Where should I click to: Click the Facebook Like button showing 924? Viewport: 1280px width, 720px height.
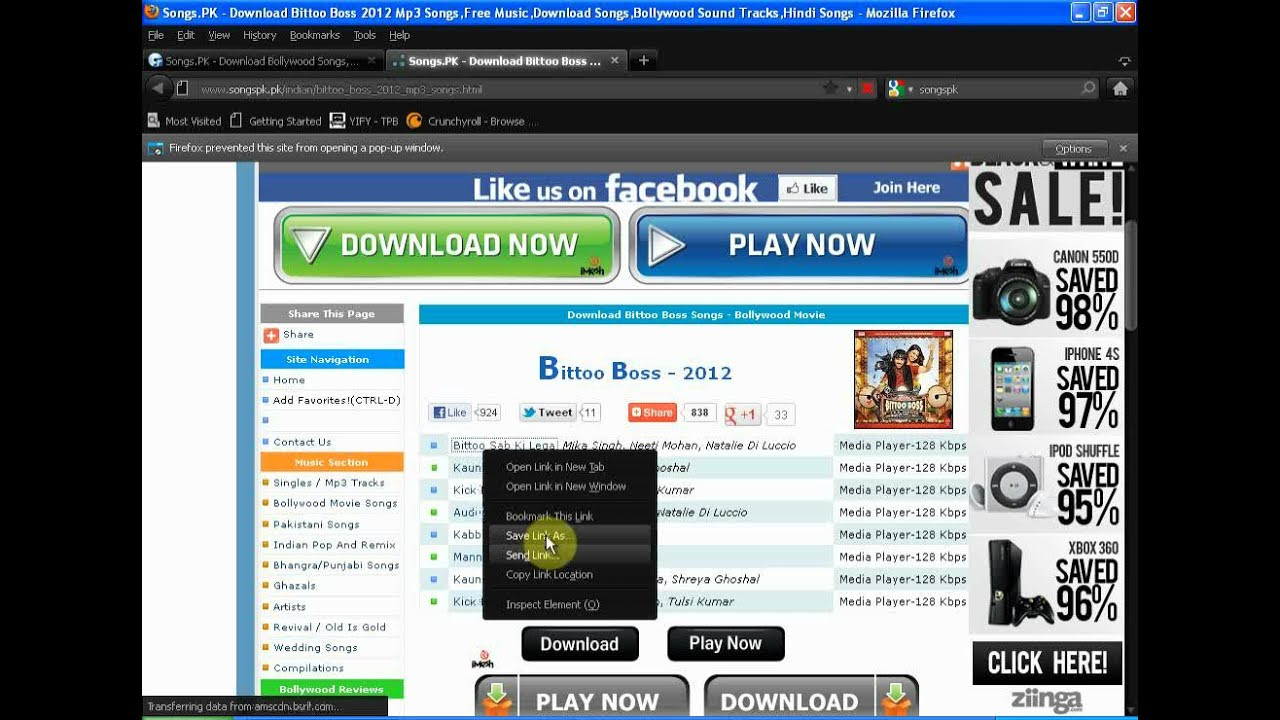click(449, 412)
